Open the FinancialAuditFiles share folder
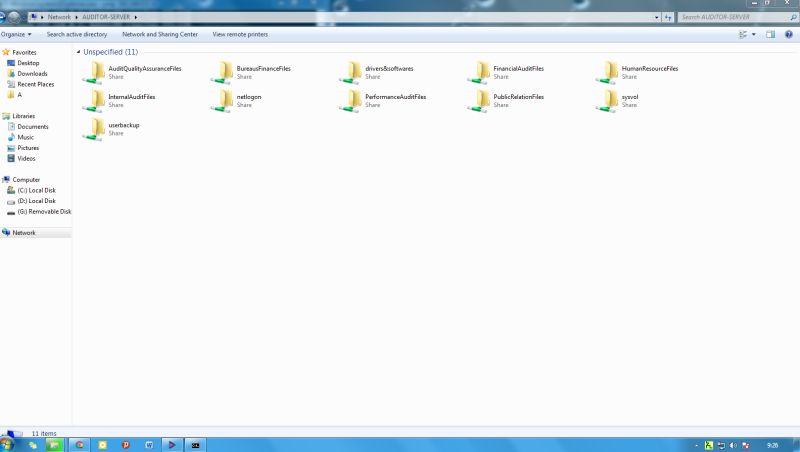Screen dimensions: 800x452 coord(505,72)
